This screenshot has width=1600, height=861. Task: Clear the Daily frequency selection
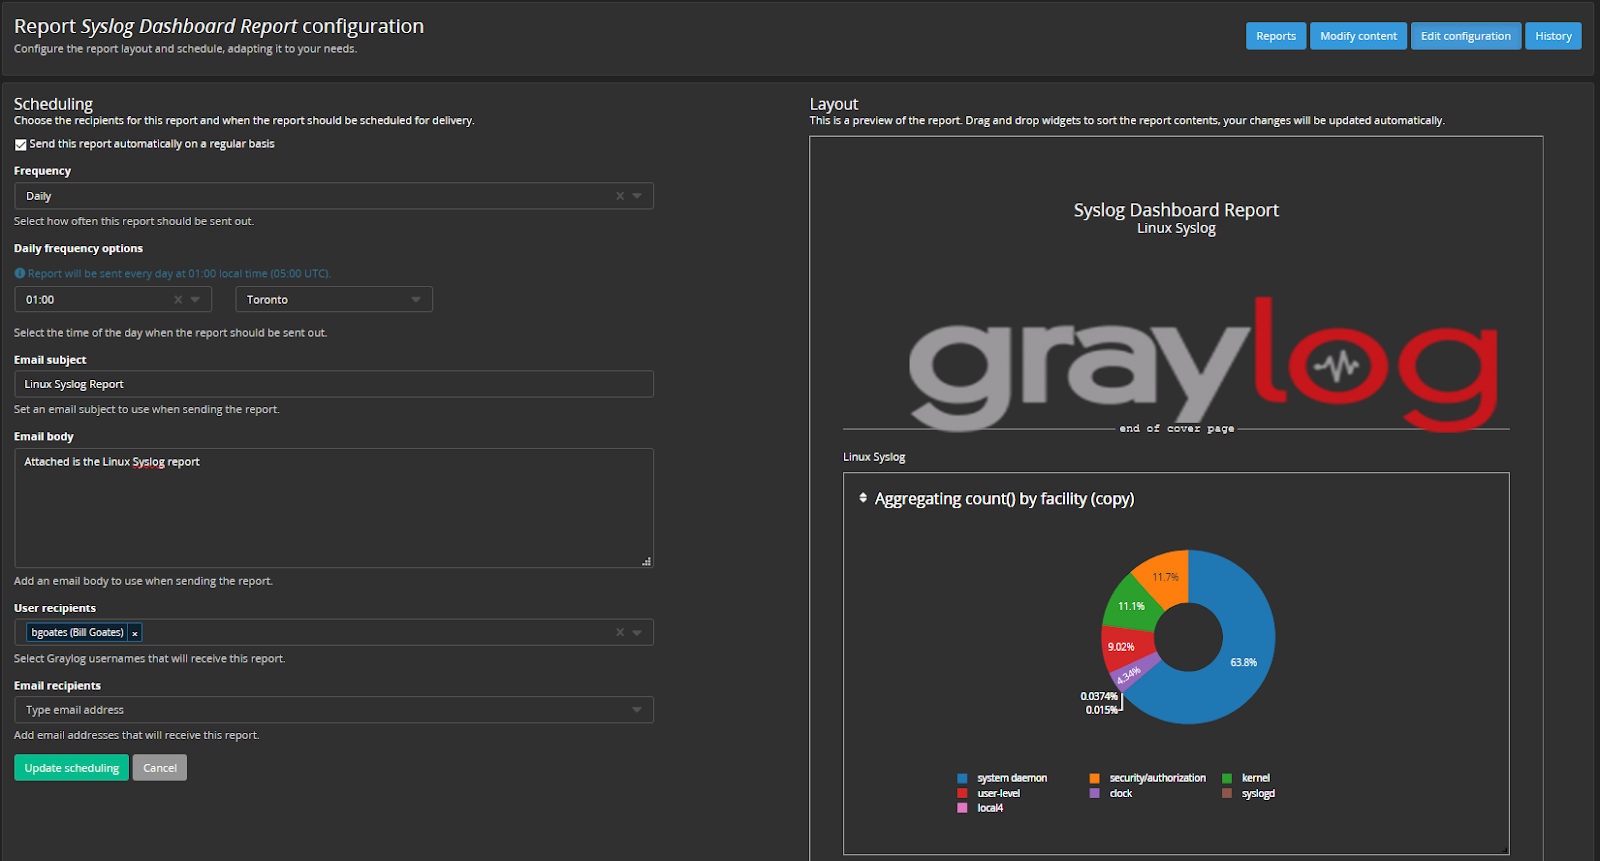pyautogui.click(x=620, y=196)
